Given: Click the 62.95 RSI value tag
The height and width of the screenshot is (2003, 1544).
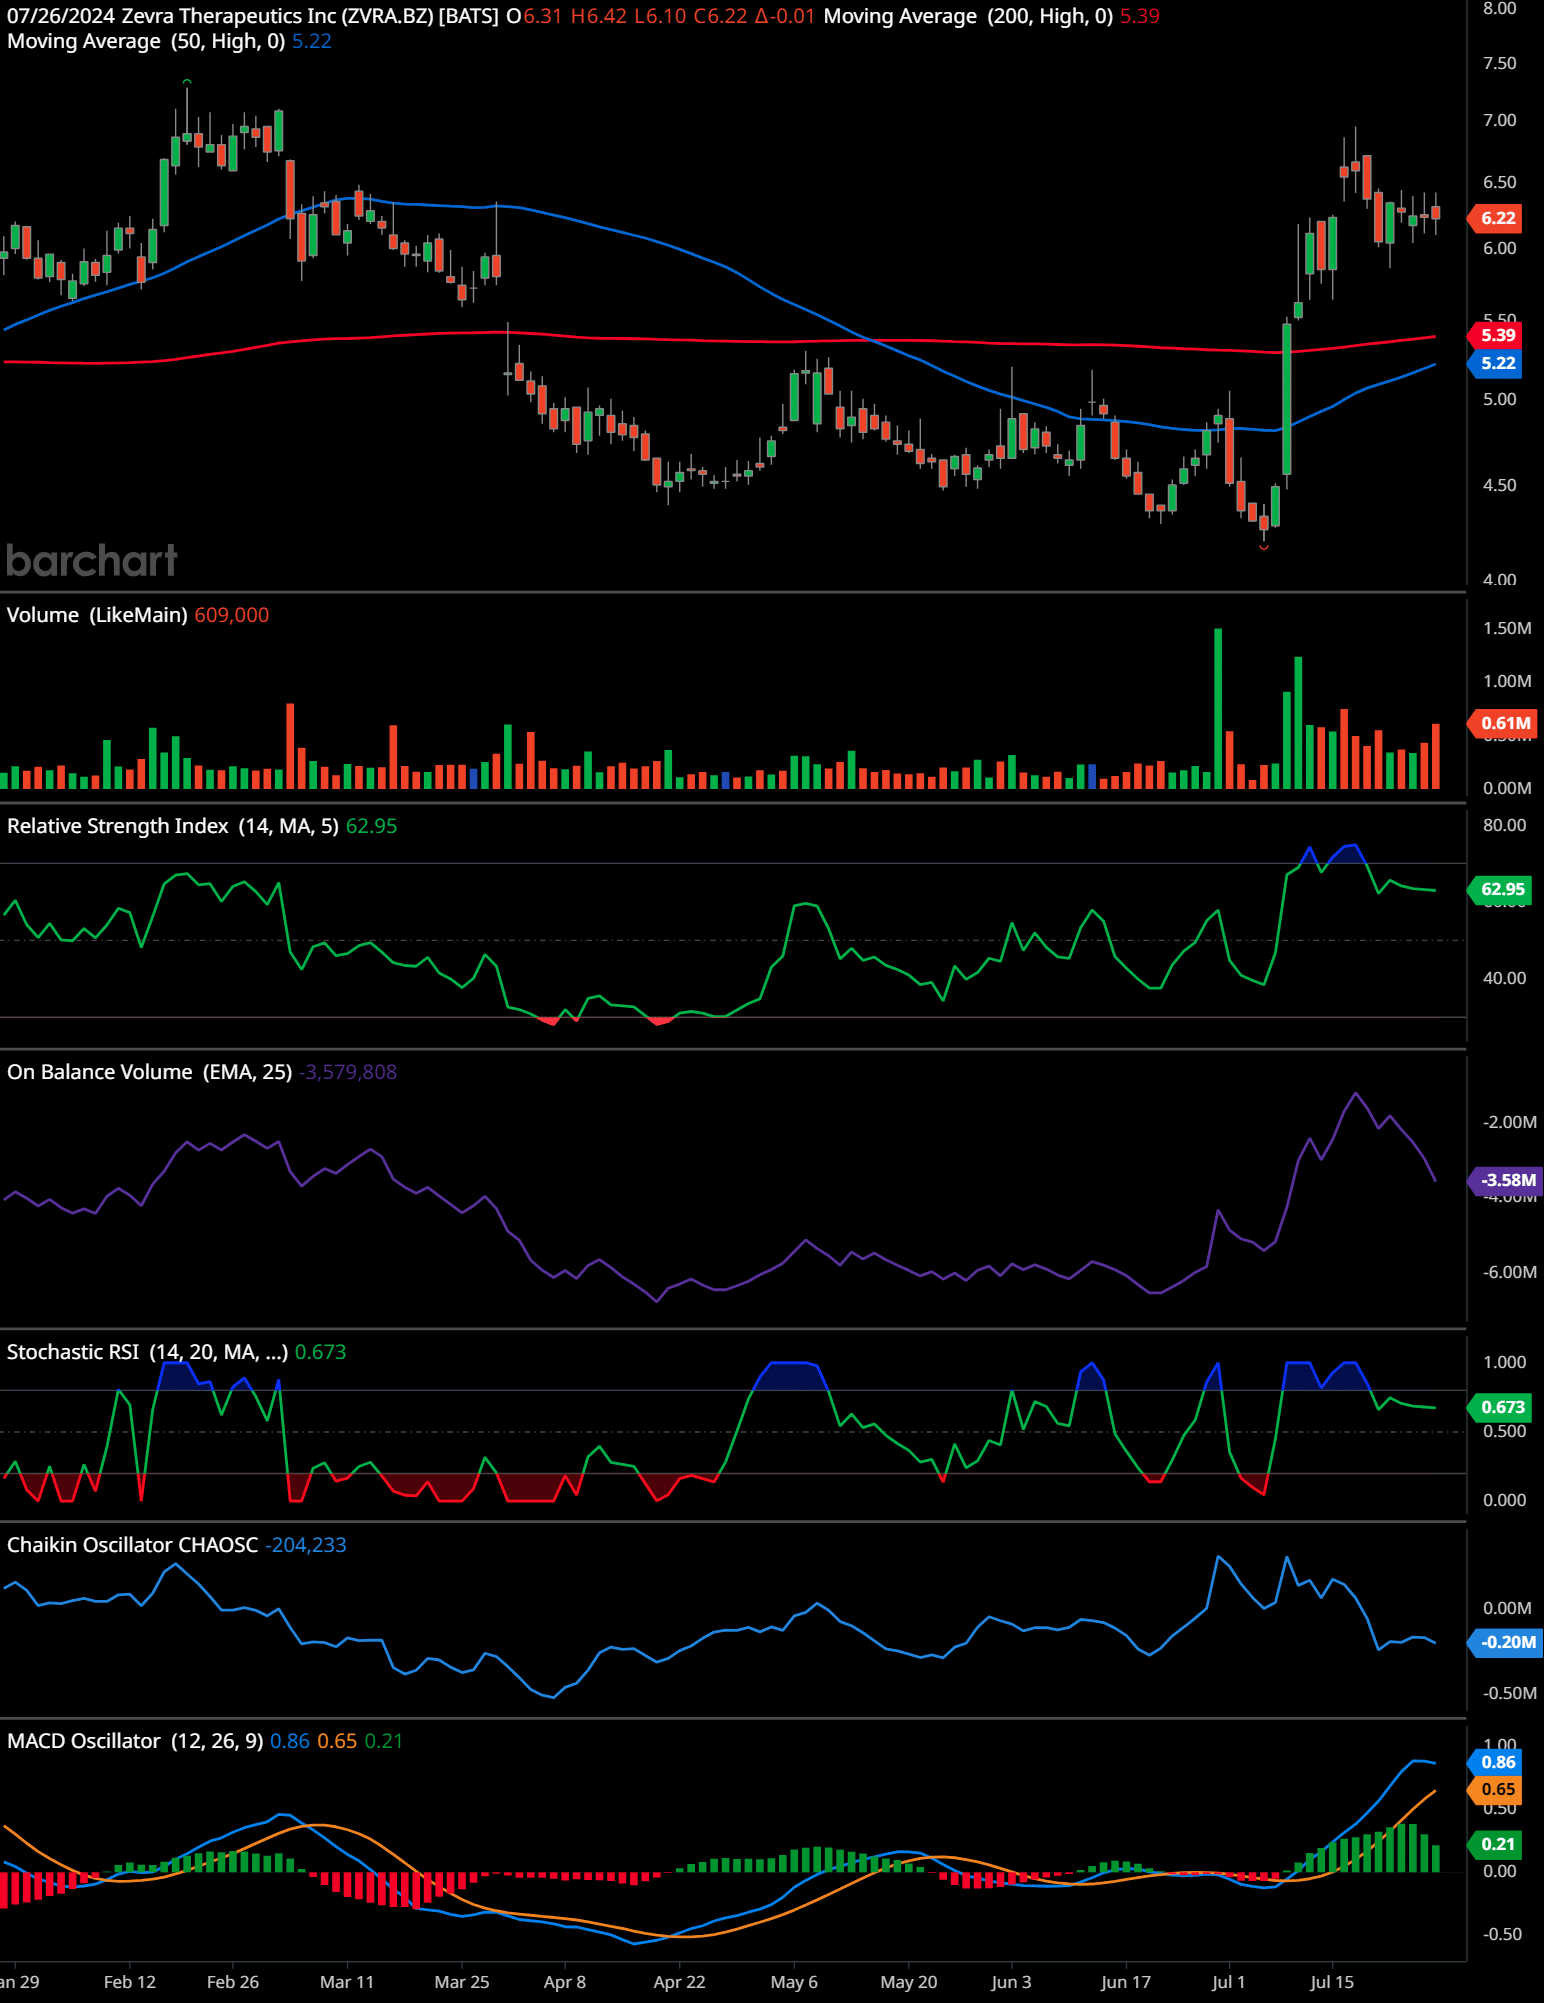Looking at the screenshot, I should click(x=1501, y=889).
